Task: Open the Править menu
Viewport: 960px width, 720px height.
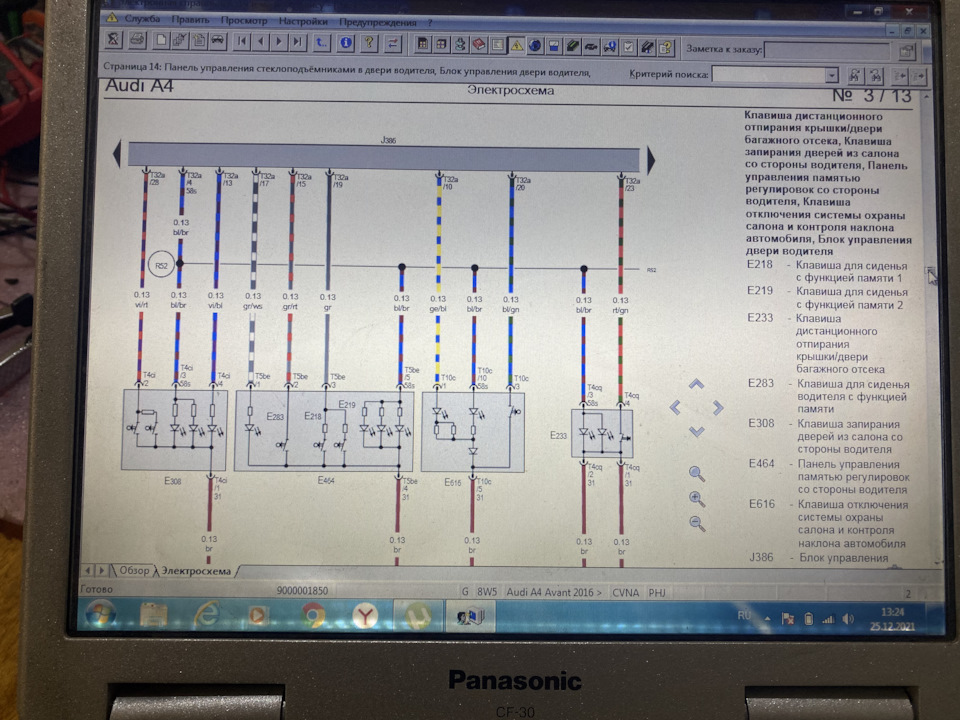Action: pyautogui.click(x=190, y=20)
